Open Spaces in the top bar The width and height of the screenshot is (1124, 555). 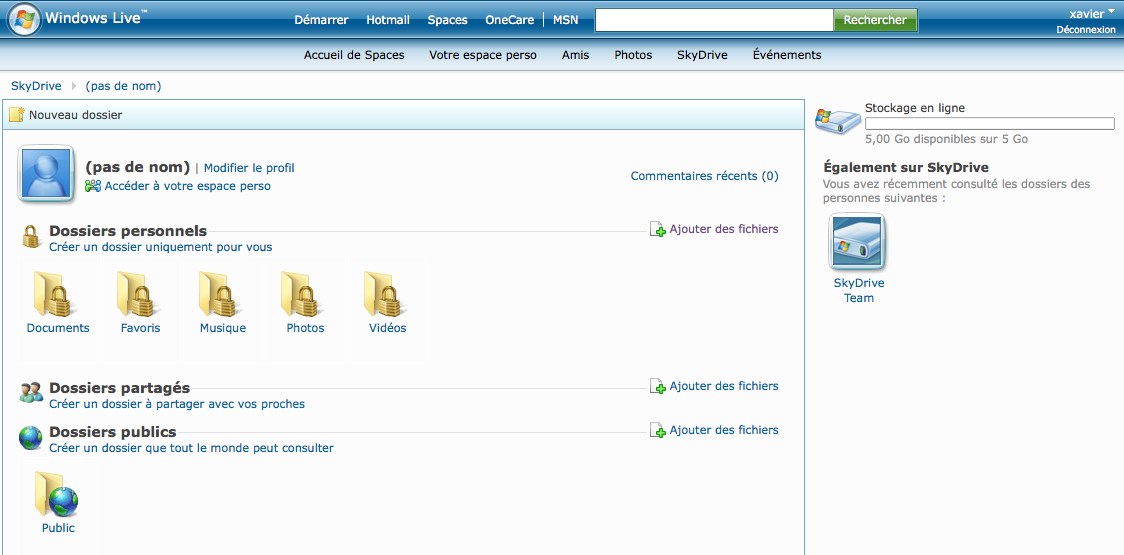[447, 20]
